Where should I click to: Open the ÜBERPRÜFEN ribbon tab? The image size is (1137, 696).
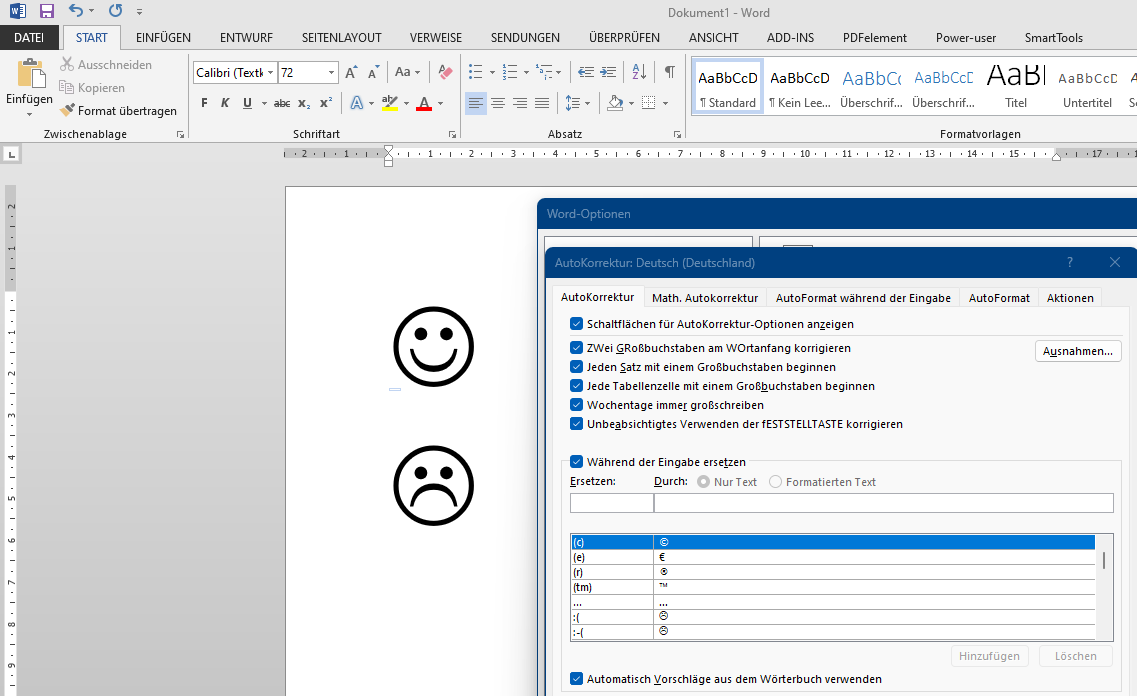pos(624,38)
